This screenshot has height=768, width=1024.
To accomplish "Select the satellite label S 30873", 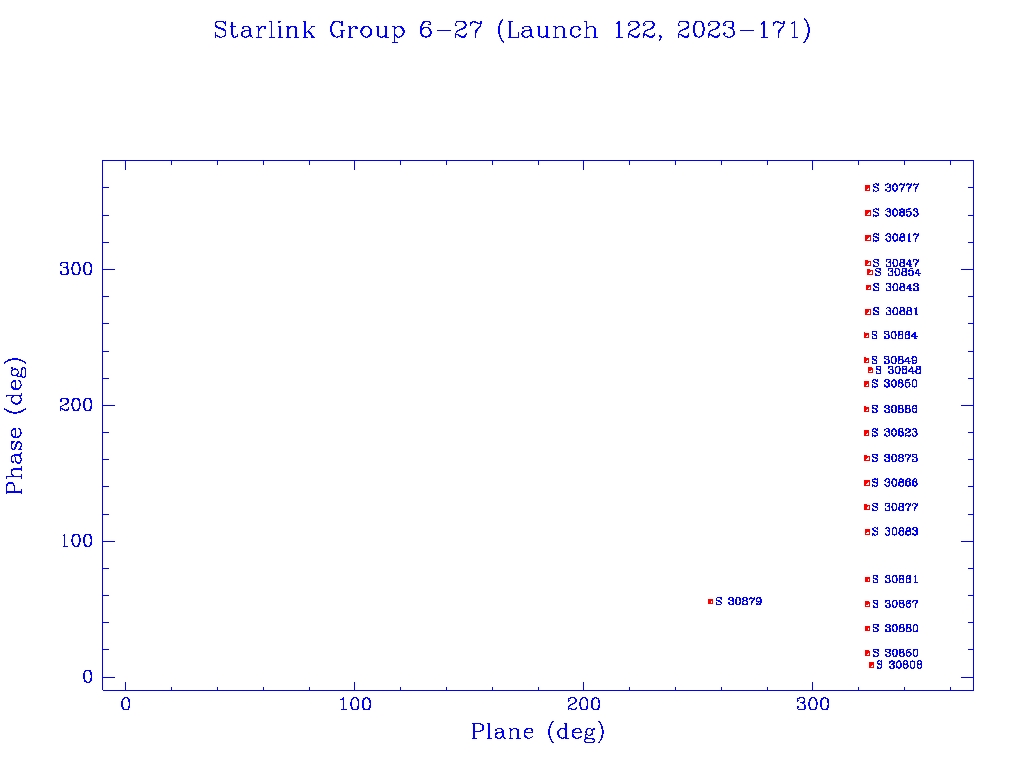I will click(894, 458).
